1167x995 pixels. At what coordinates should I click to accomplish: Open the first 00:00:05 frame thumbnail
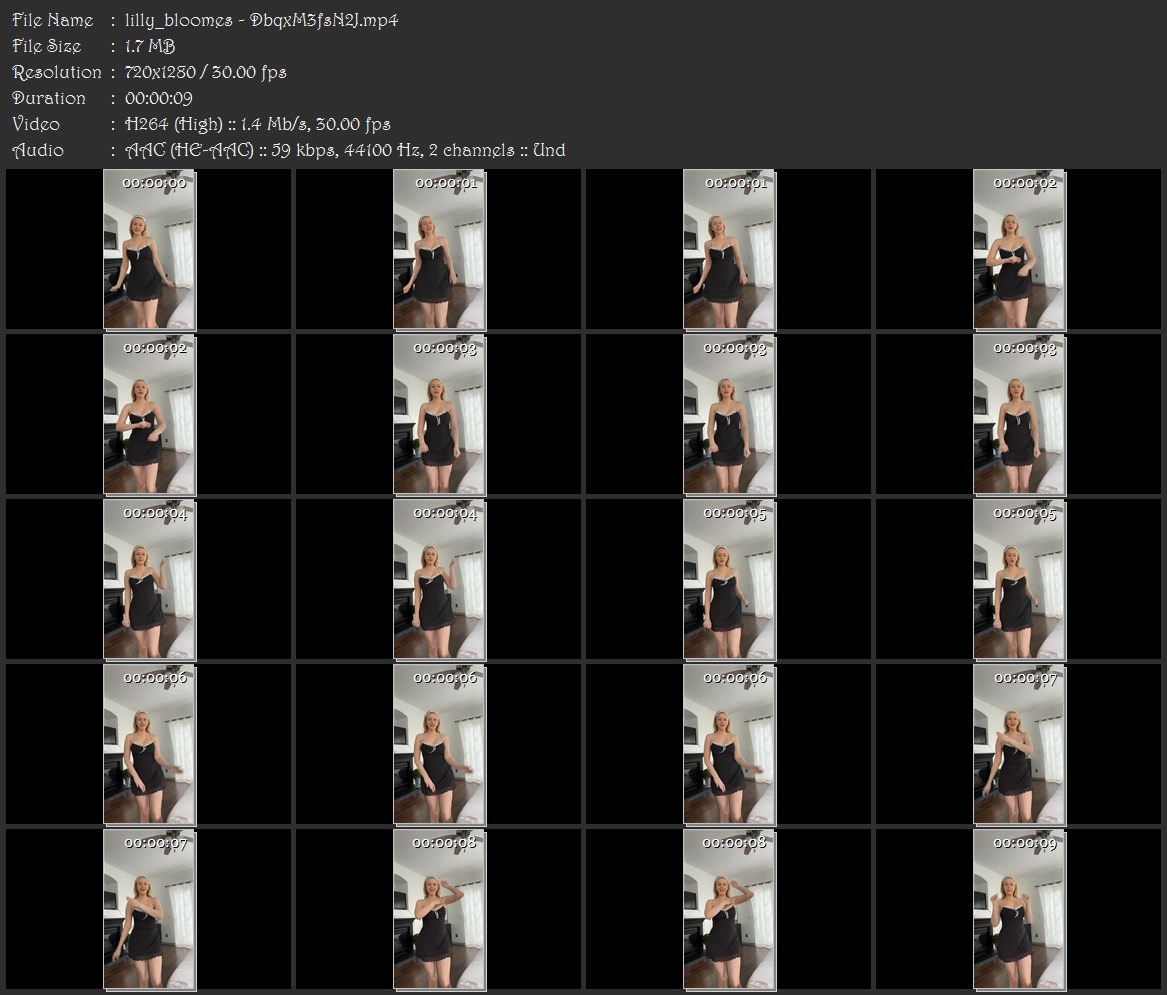(729, 580)
